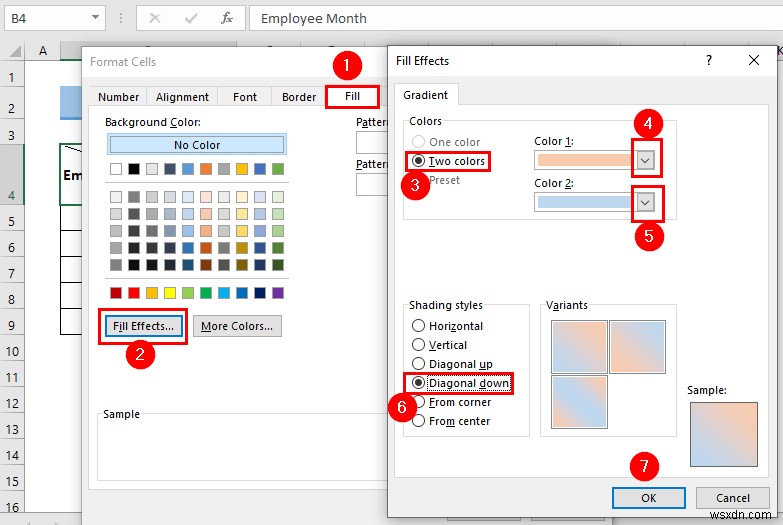This screenshot has height=525, width=783.
Task: Click the Color 2 light blue box
Action: pos(585,202)
